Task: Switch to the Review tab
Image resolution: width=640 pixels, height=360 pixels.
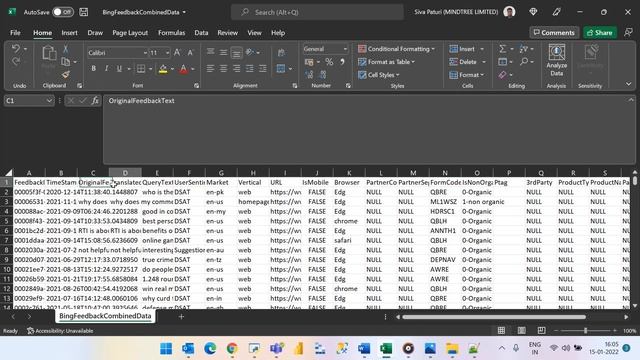Action: pos(227,33)
